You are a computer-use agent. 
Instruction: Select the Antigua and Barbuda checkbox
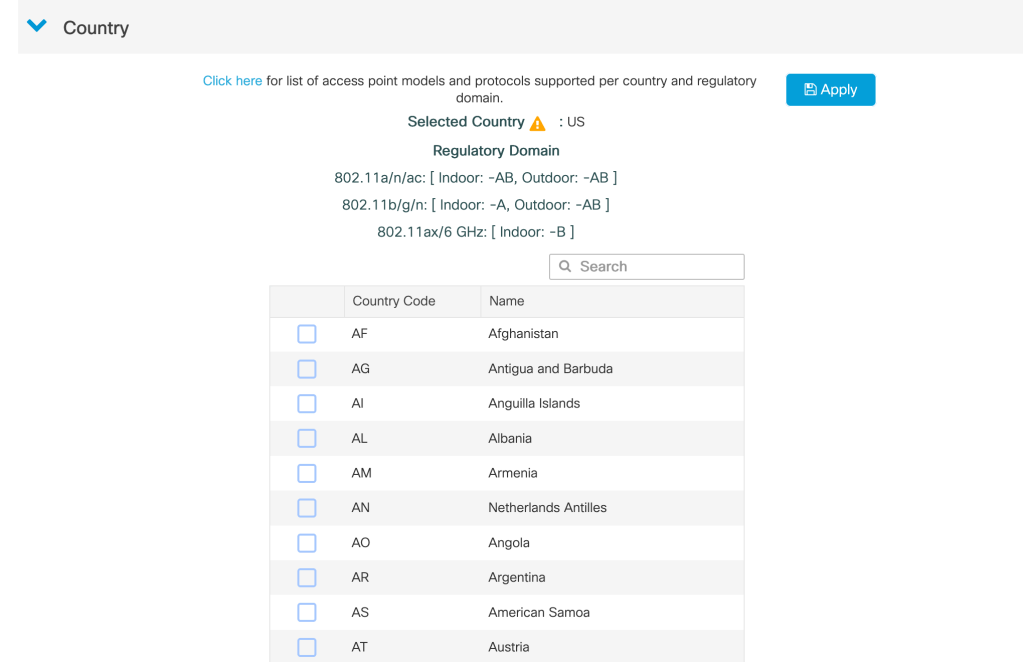[307, 369]
